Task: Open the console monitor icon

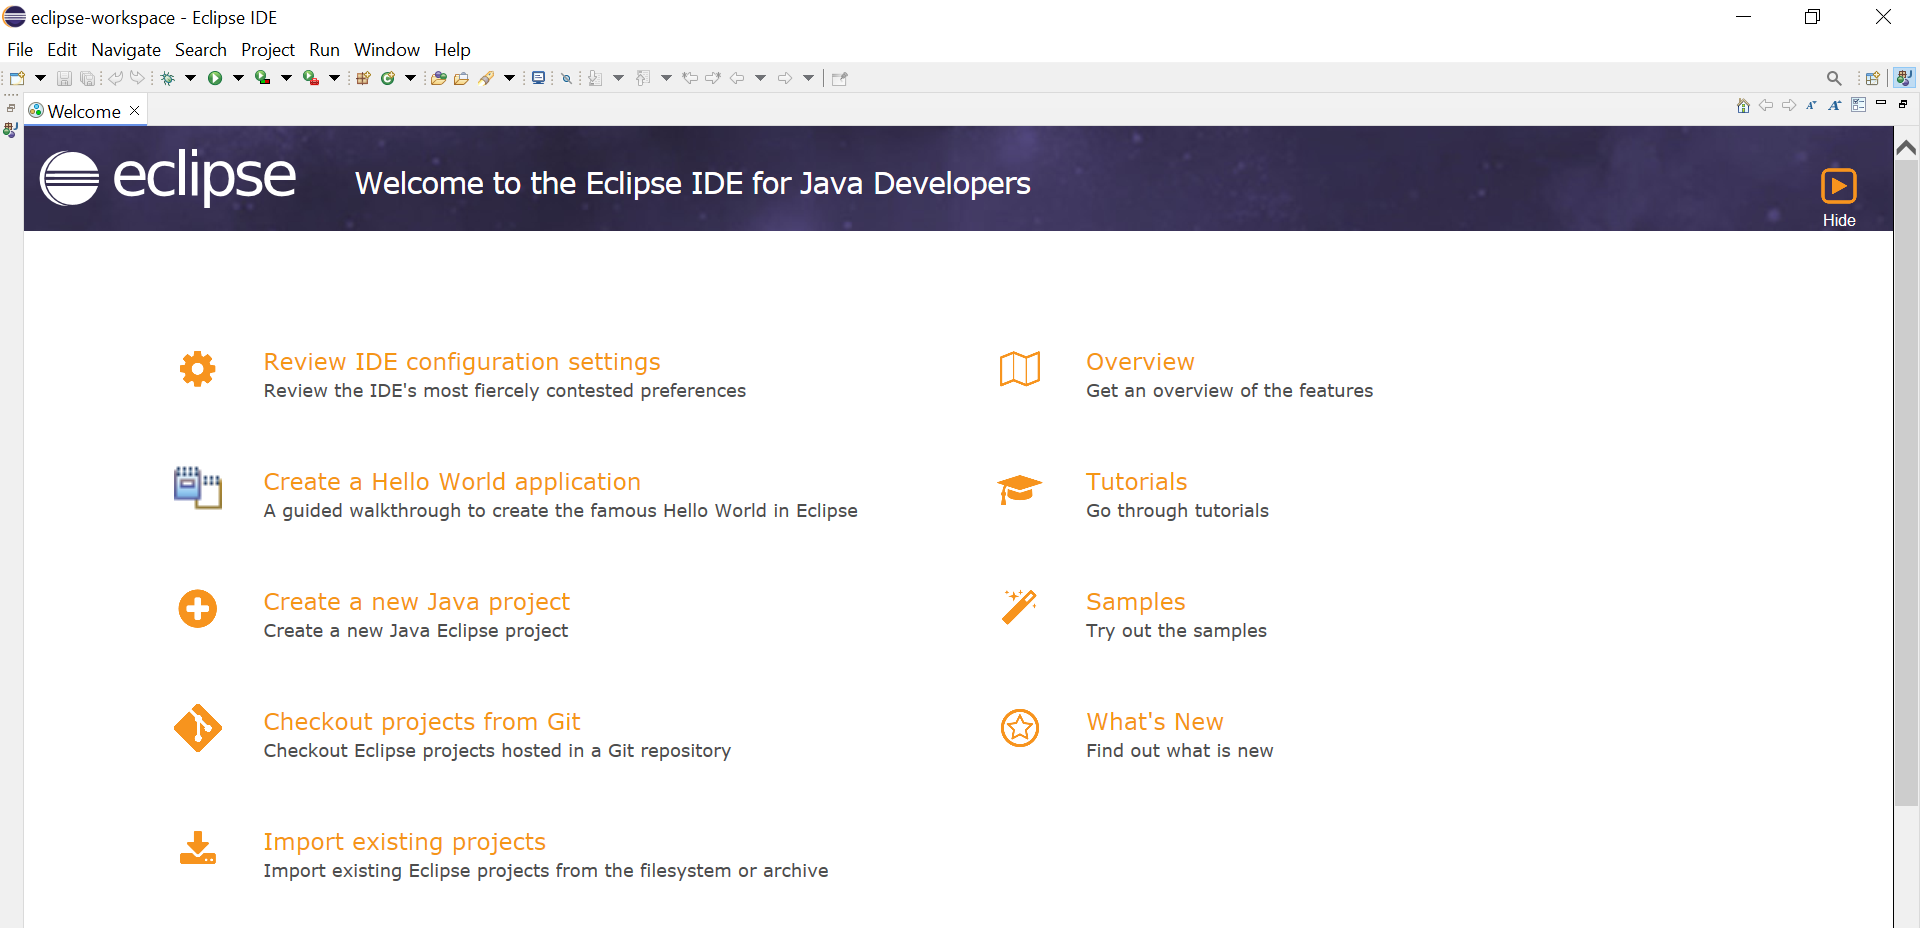Action: (538, 78)
